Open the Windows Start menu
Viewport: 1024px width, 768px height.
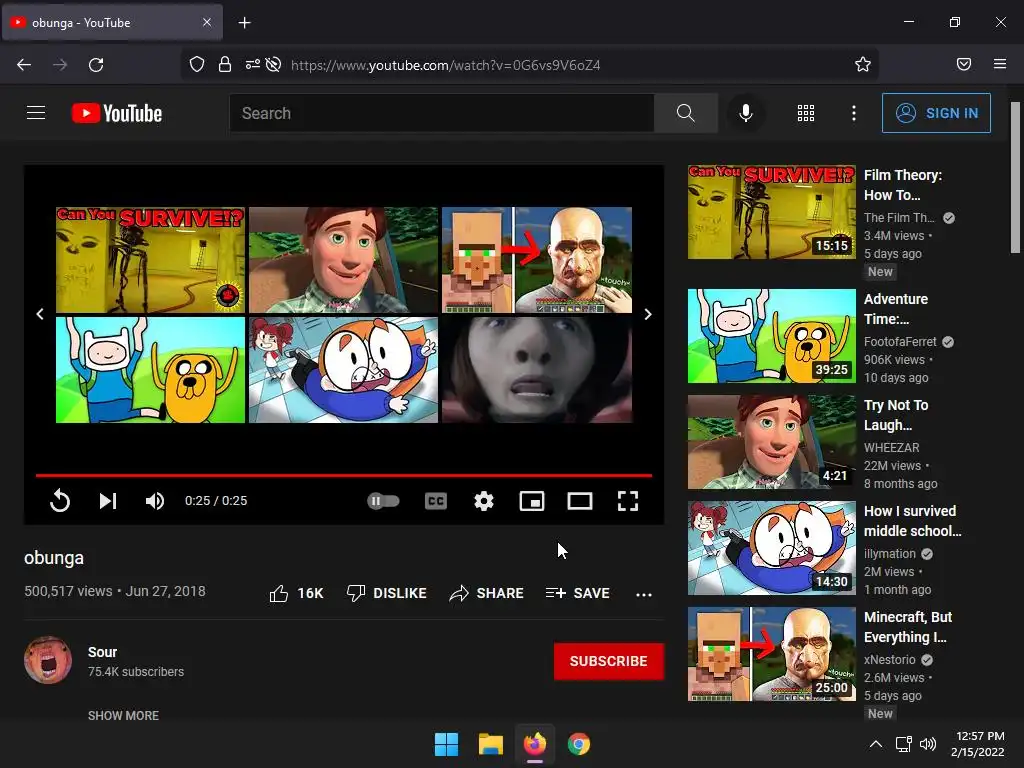[447, 744]
